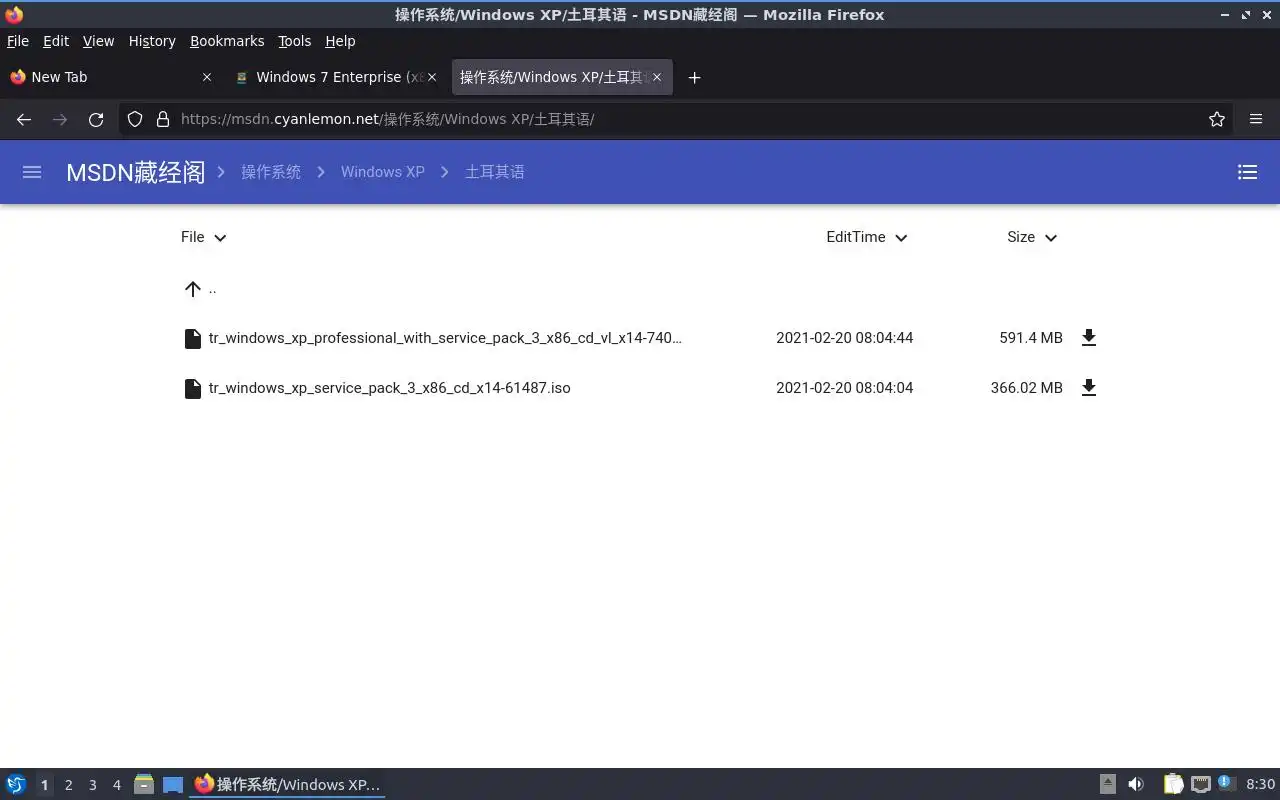Click the 366.02 MB size value
Screen dimensions: 1280x800
[x=1027, y=388]
